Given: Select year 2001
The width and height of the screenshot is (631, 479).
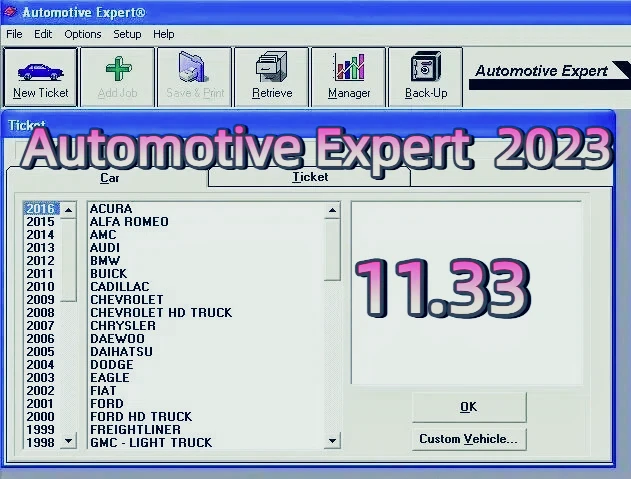Looking at the screenshot, I should 40,403.
